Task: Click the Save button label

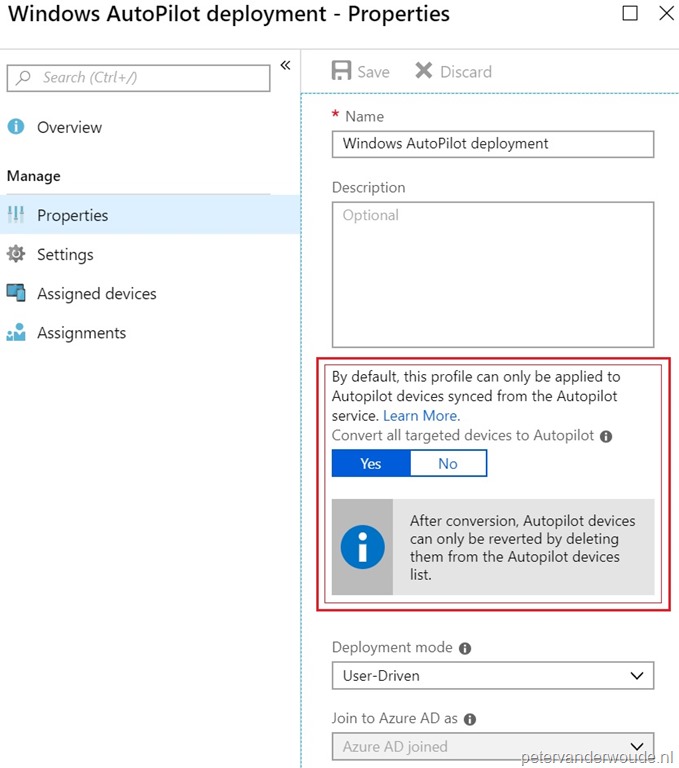Action: pyautogui.click(x=373, y=72)
